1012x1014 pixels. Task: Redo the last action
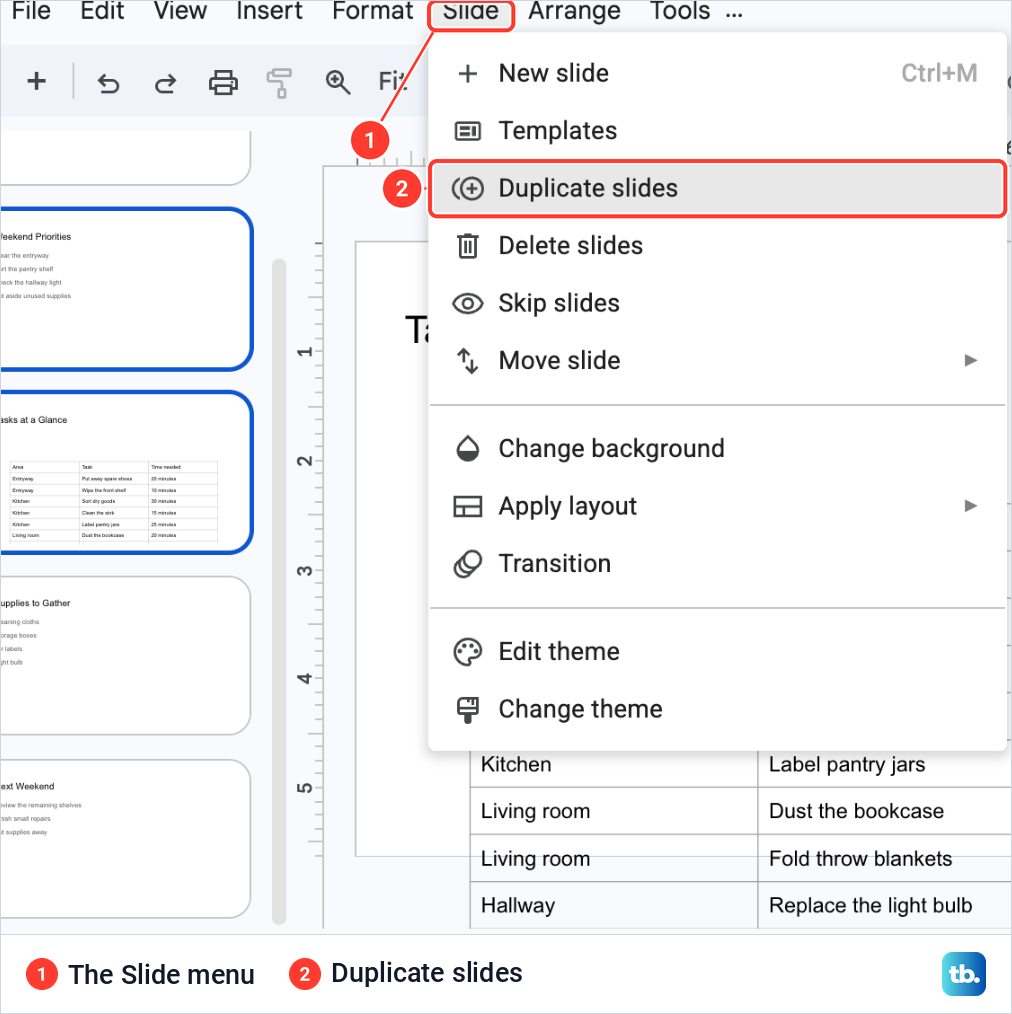166,83
